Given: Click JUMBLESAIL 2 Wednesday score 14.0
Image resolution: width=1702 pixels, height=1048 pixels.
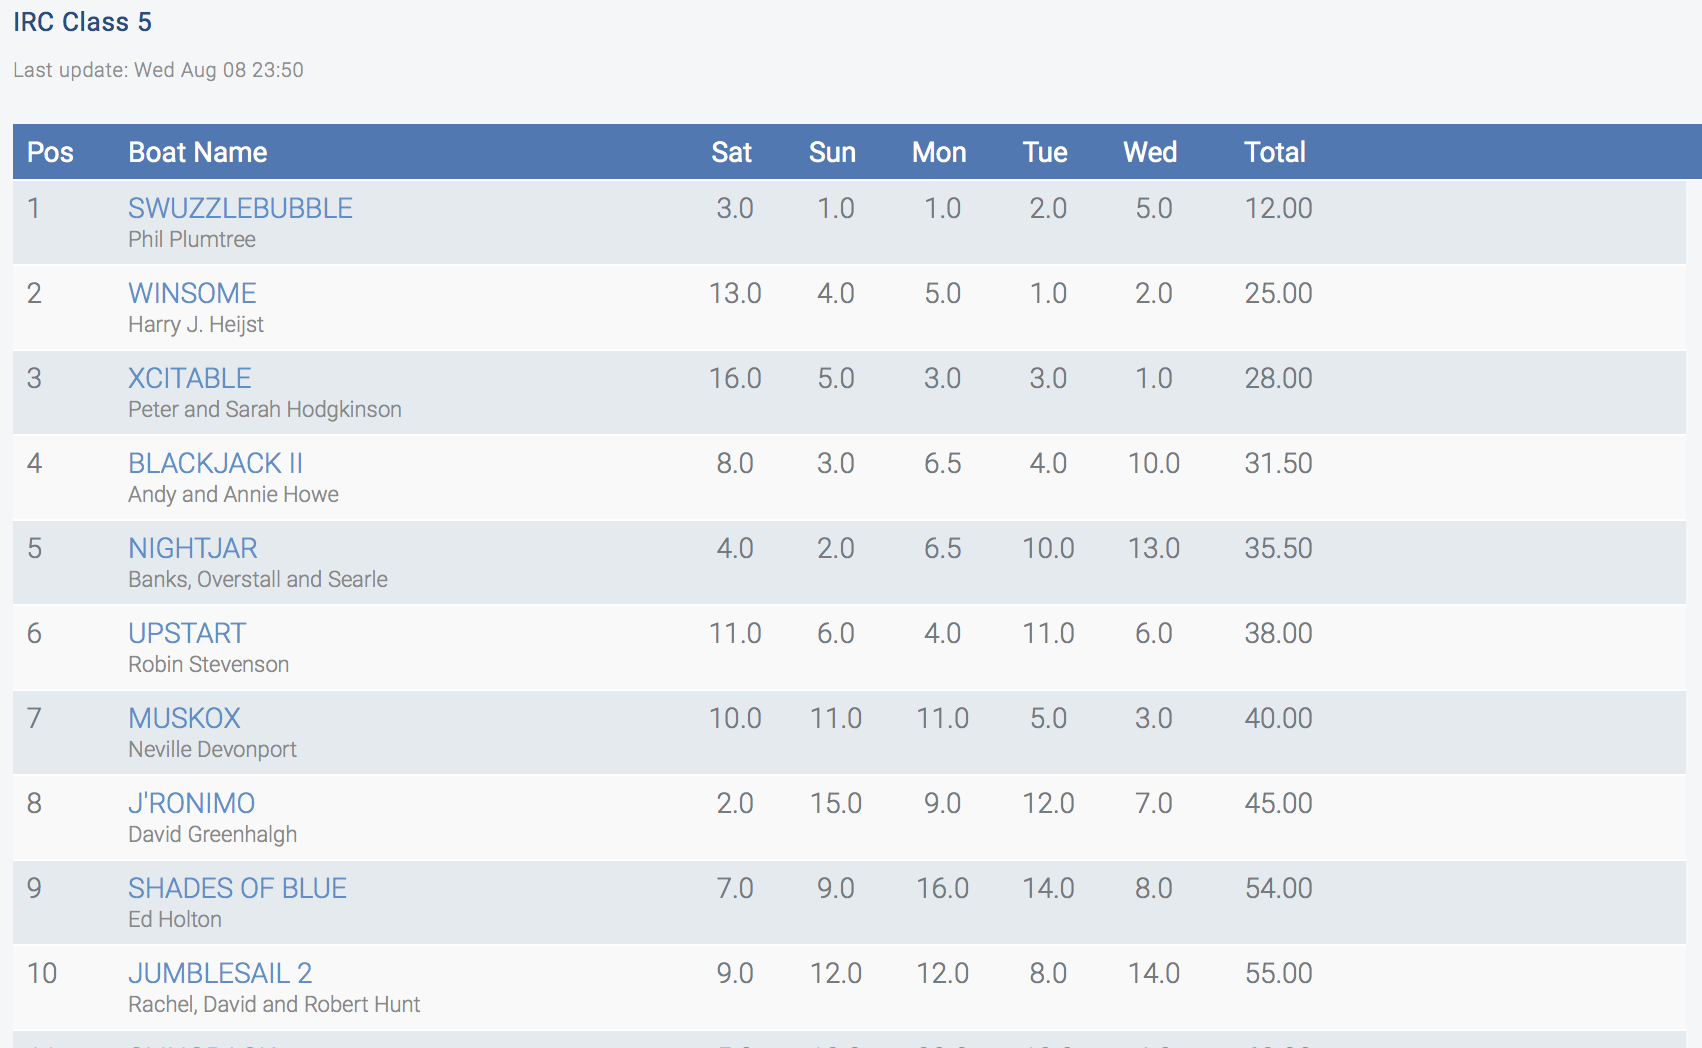Looking at the screenshot, I should [x=1154, y=973].
